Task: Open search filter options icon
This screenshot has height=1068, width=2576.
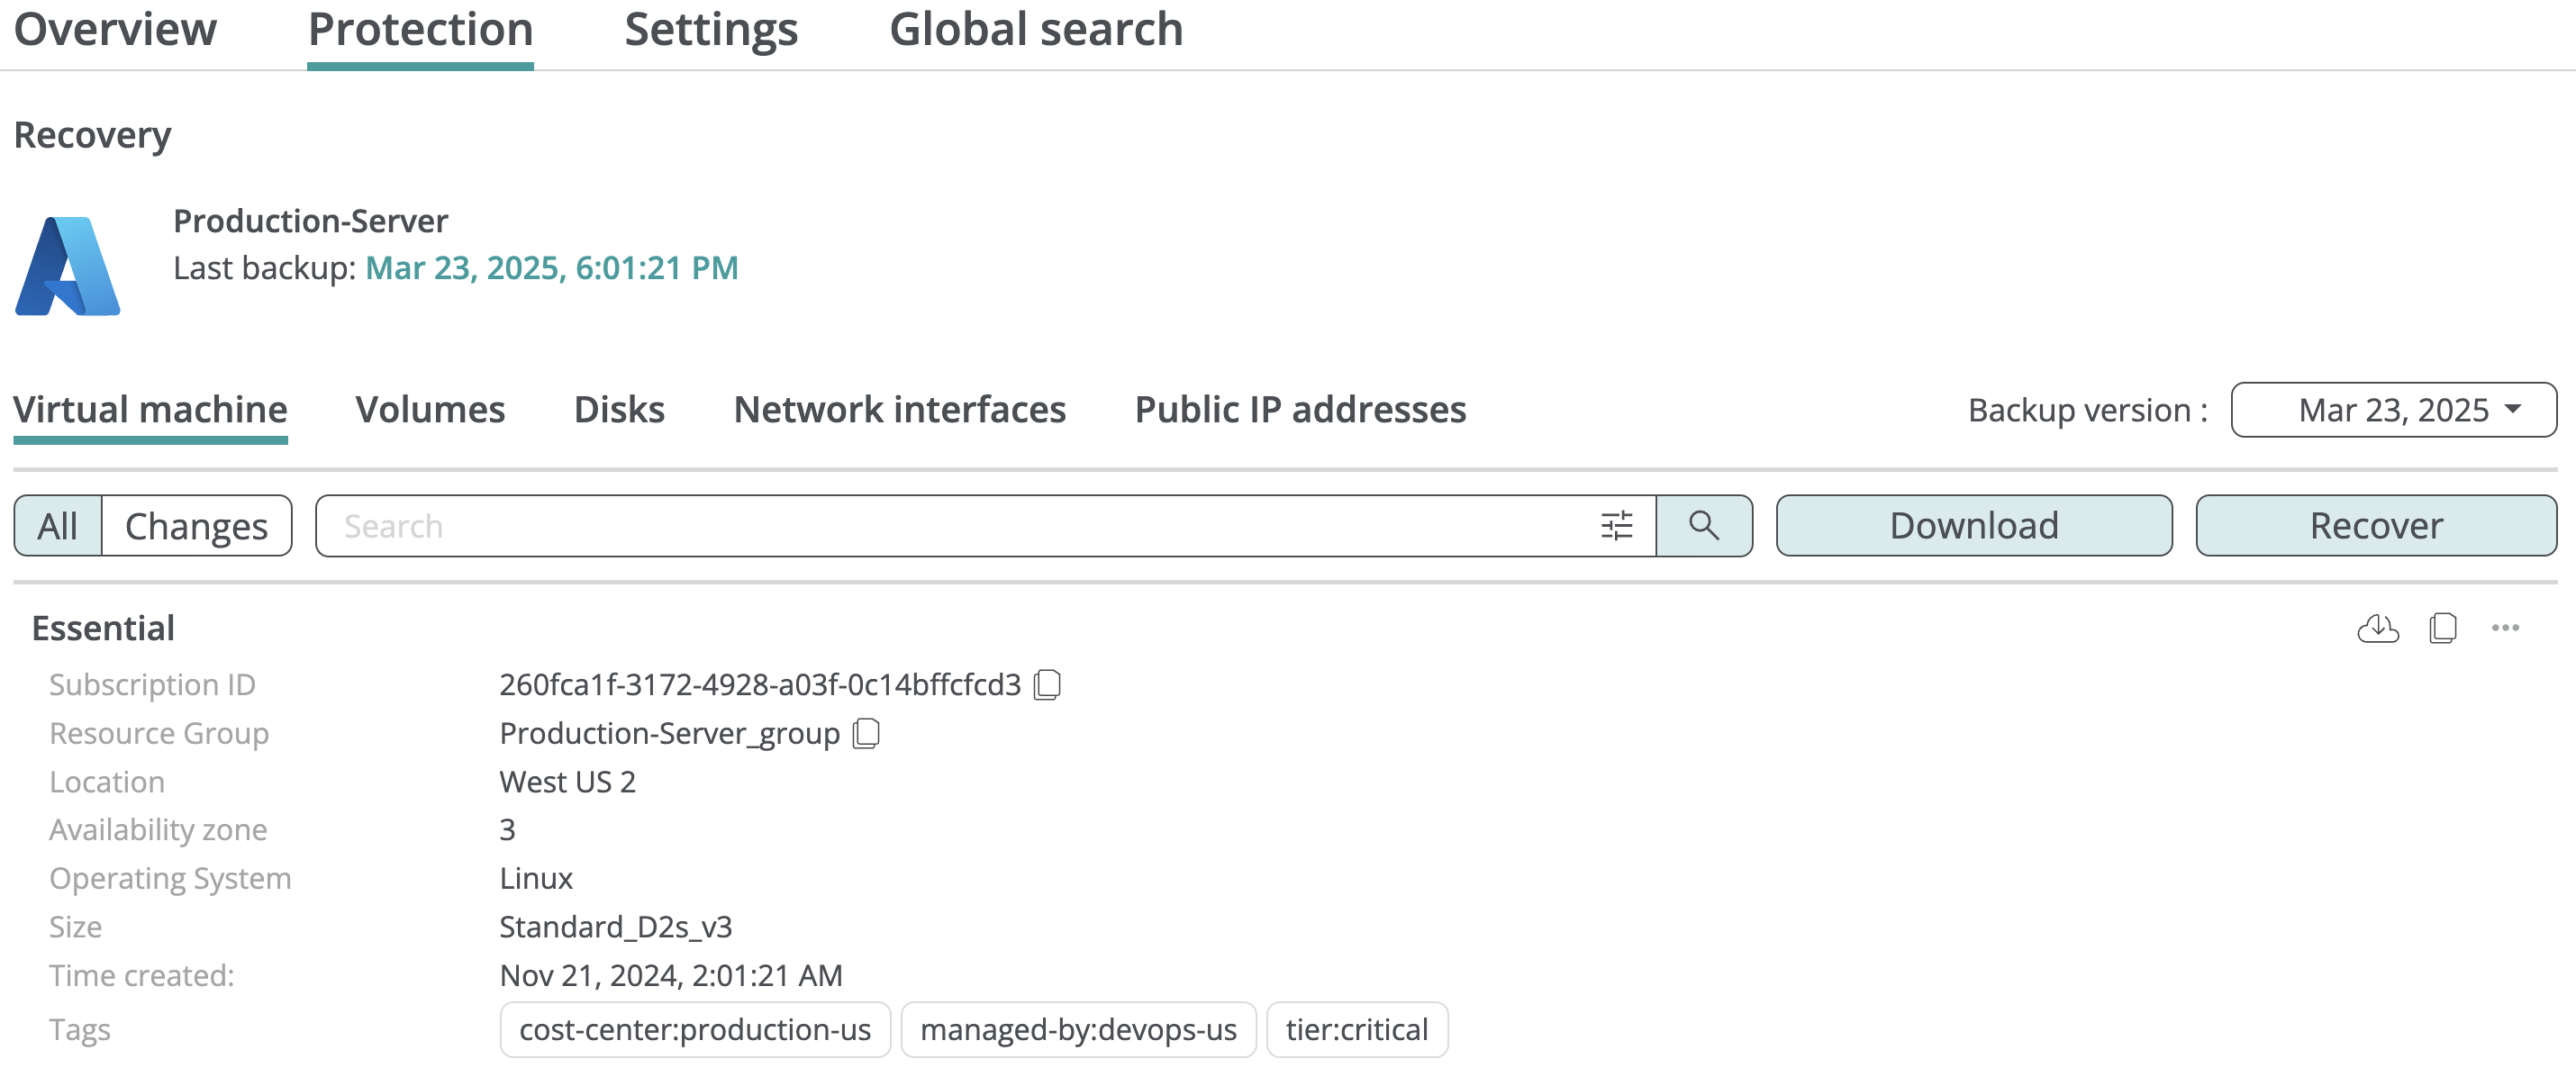Action: [1616, 526]
